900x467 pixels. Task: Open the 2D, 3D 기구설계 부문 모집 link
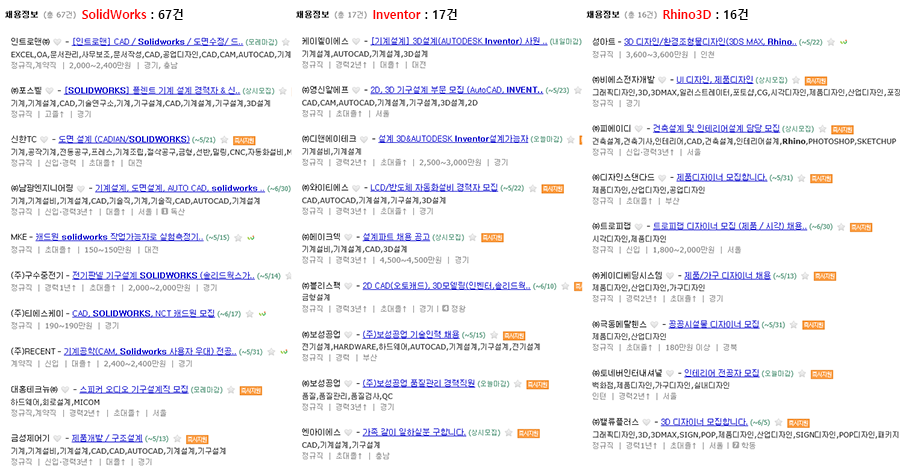point(456,90)
